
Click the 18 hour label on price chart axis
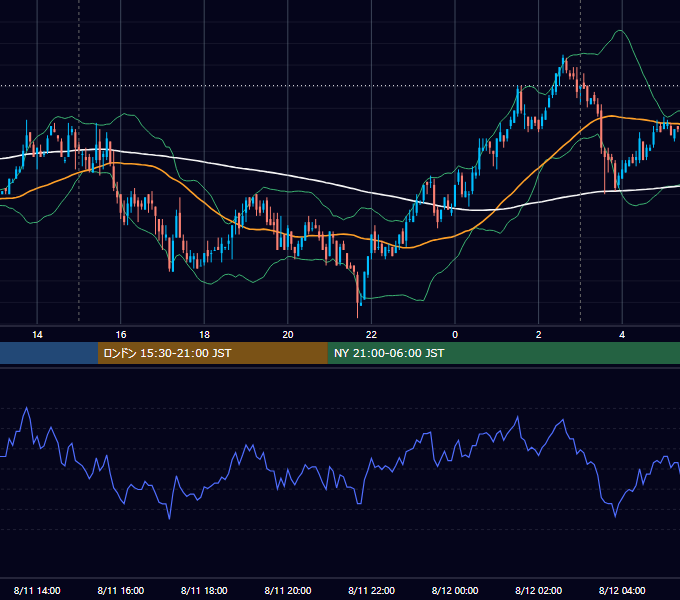204,335
